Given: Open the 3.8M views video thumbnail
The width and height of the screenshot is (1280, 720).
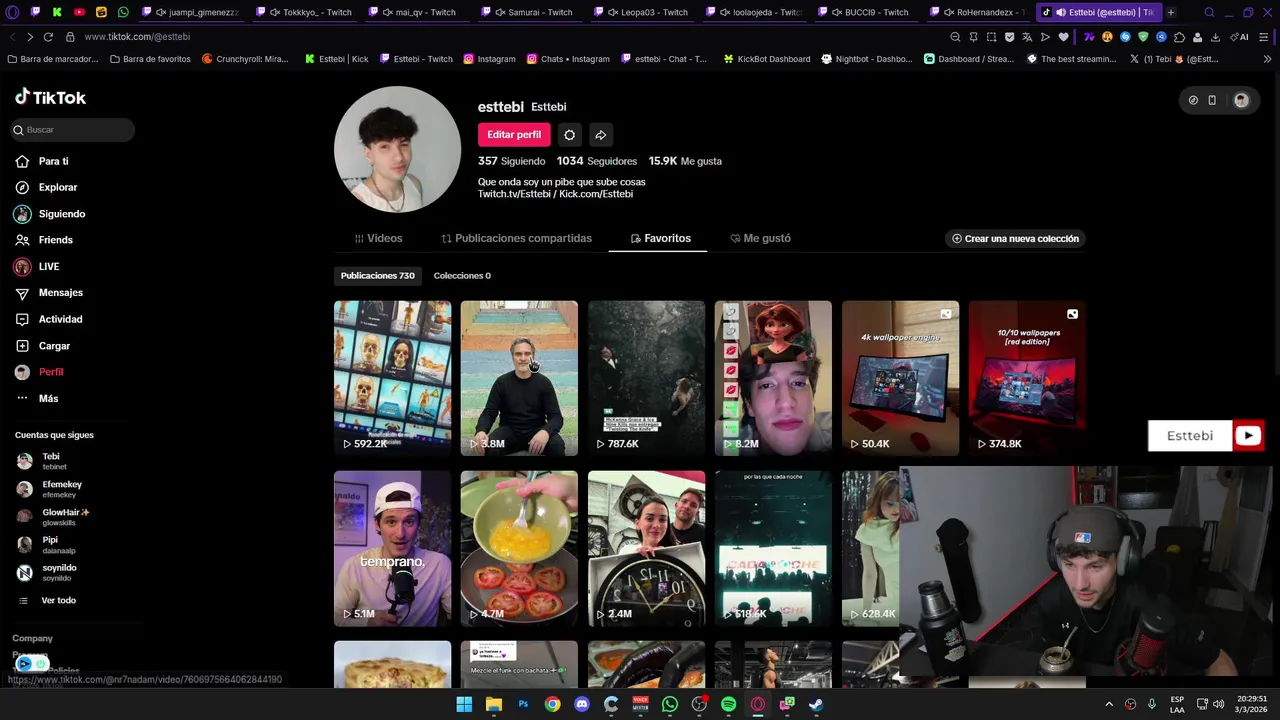Looking at the screenshot, I should (x=519, y=378).
